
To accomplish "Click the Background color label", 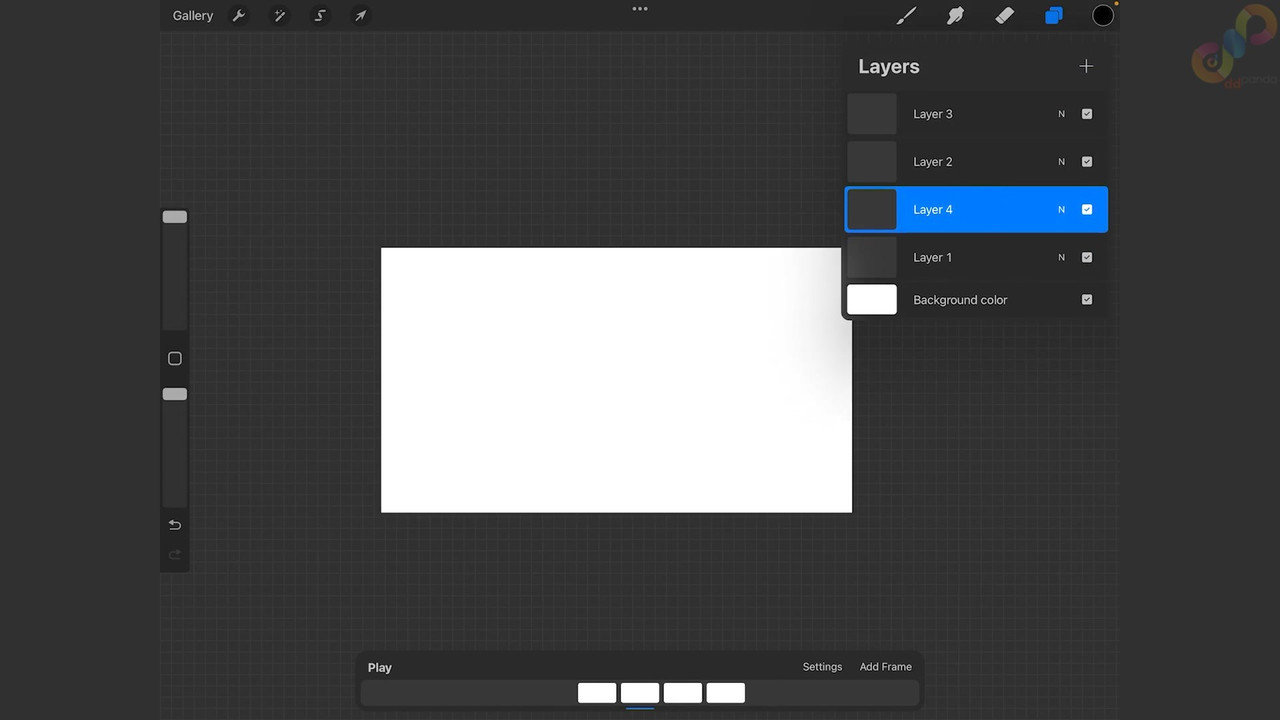I will pos(960,300).
